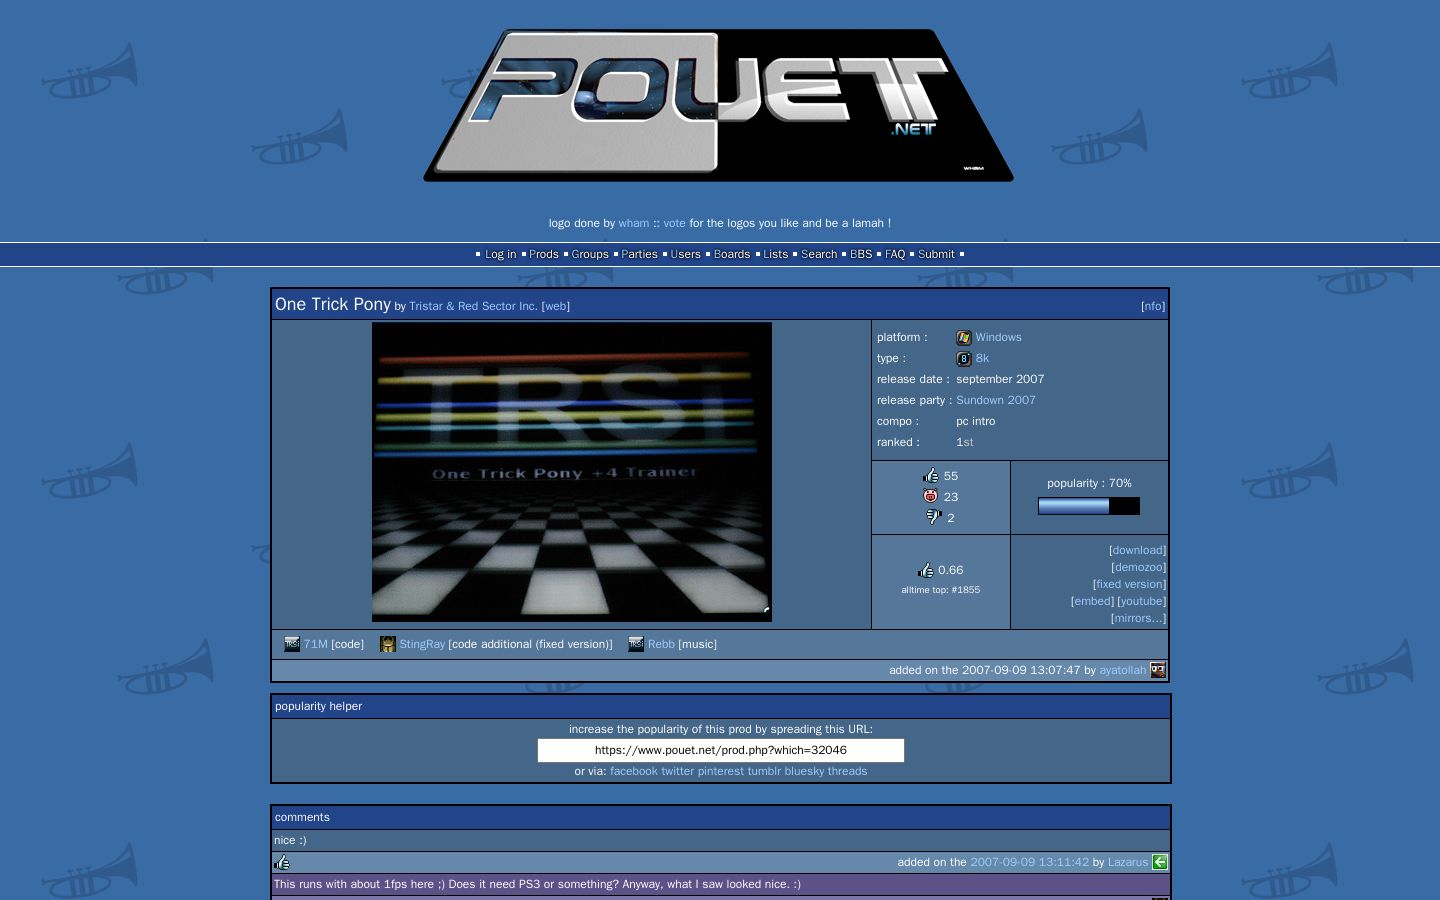The width and height of the screenshot is (1440, 900).
Task: Share the prod on tumblr
Action: (x=764, y=771)
